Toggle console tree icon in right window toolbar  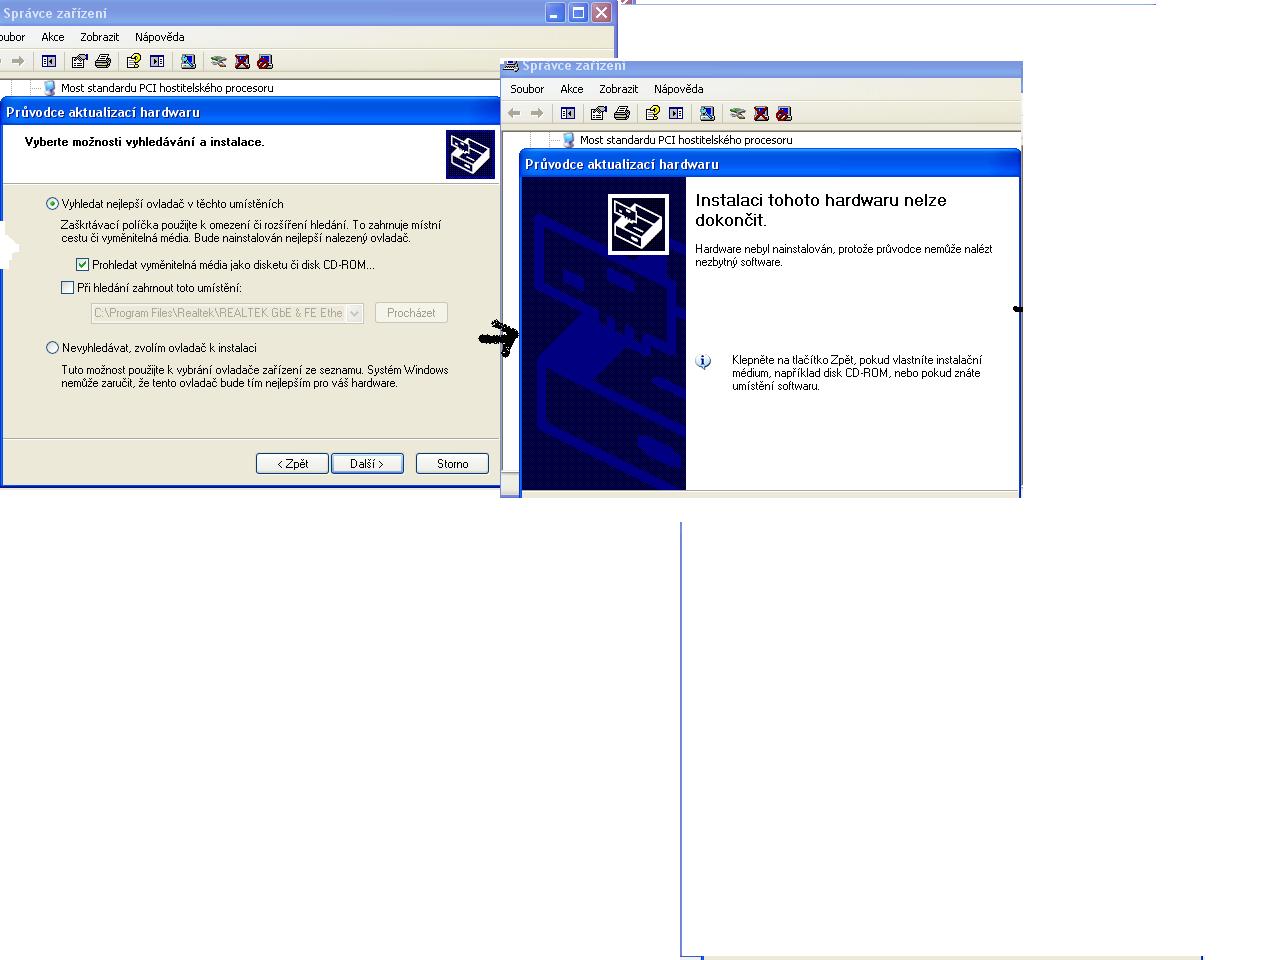[x=568, y=113]
